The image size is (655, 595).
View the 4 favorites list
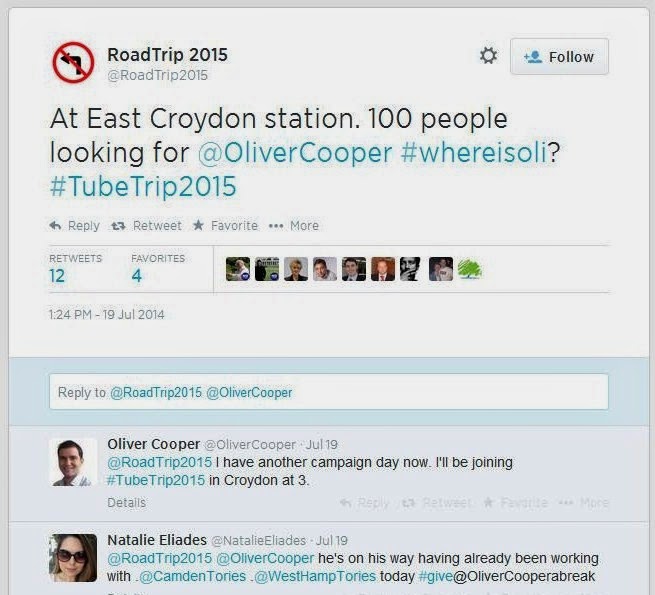(138, 275)
